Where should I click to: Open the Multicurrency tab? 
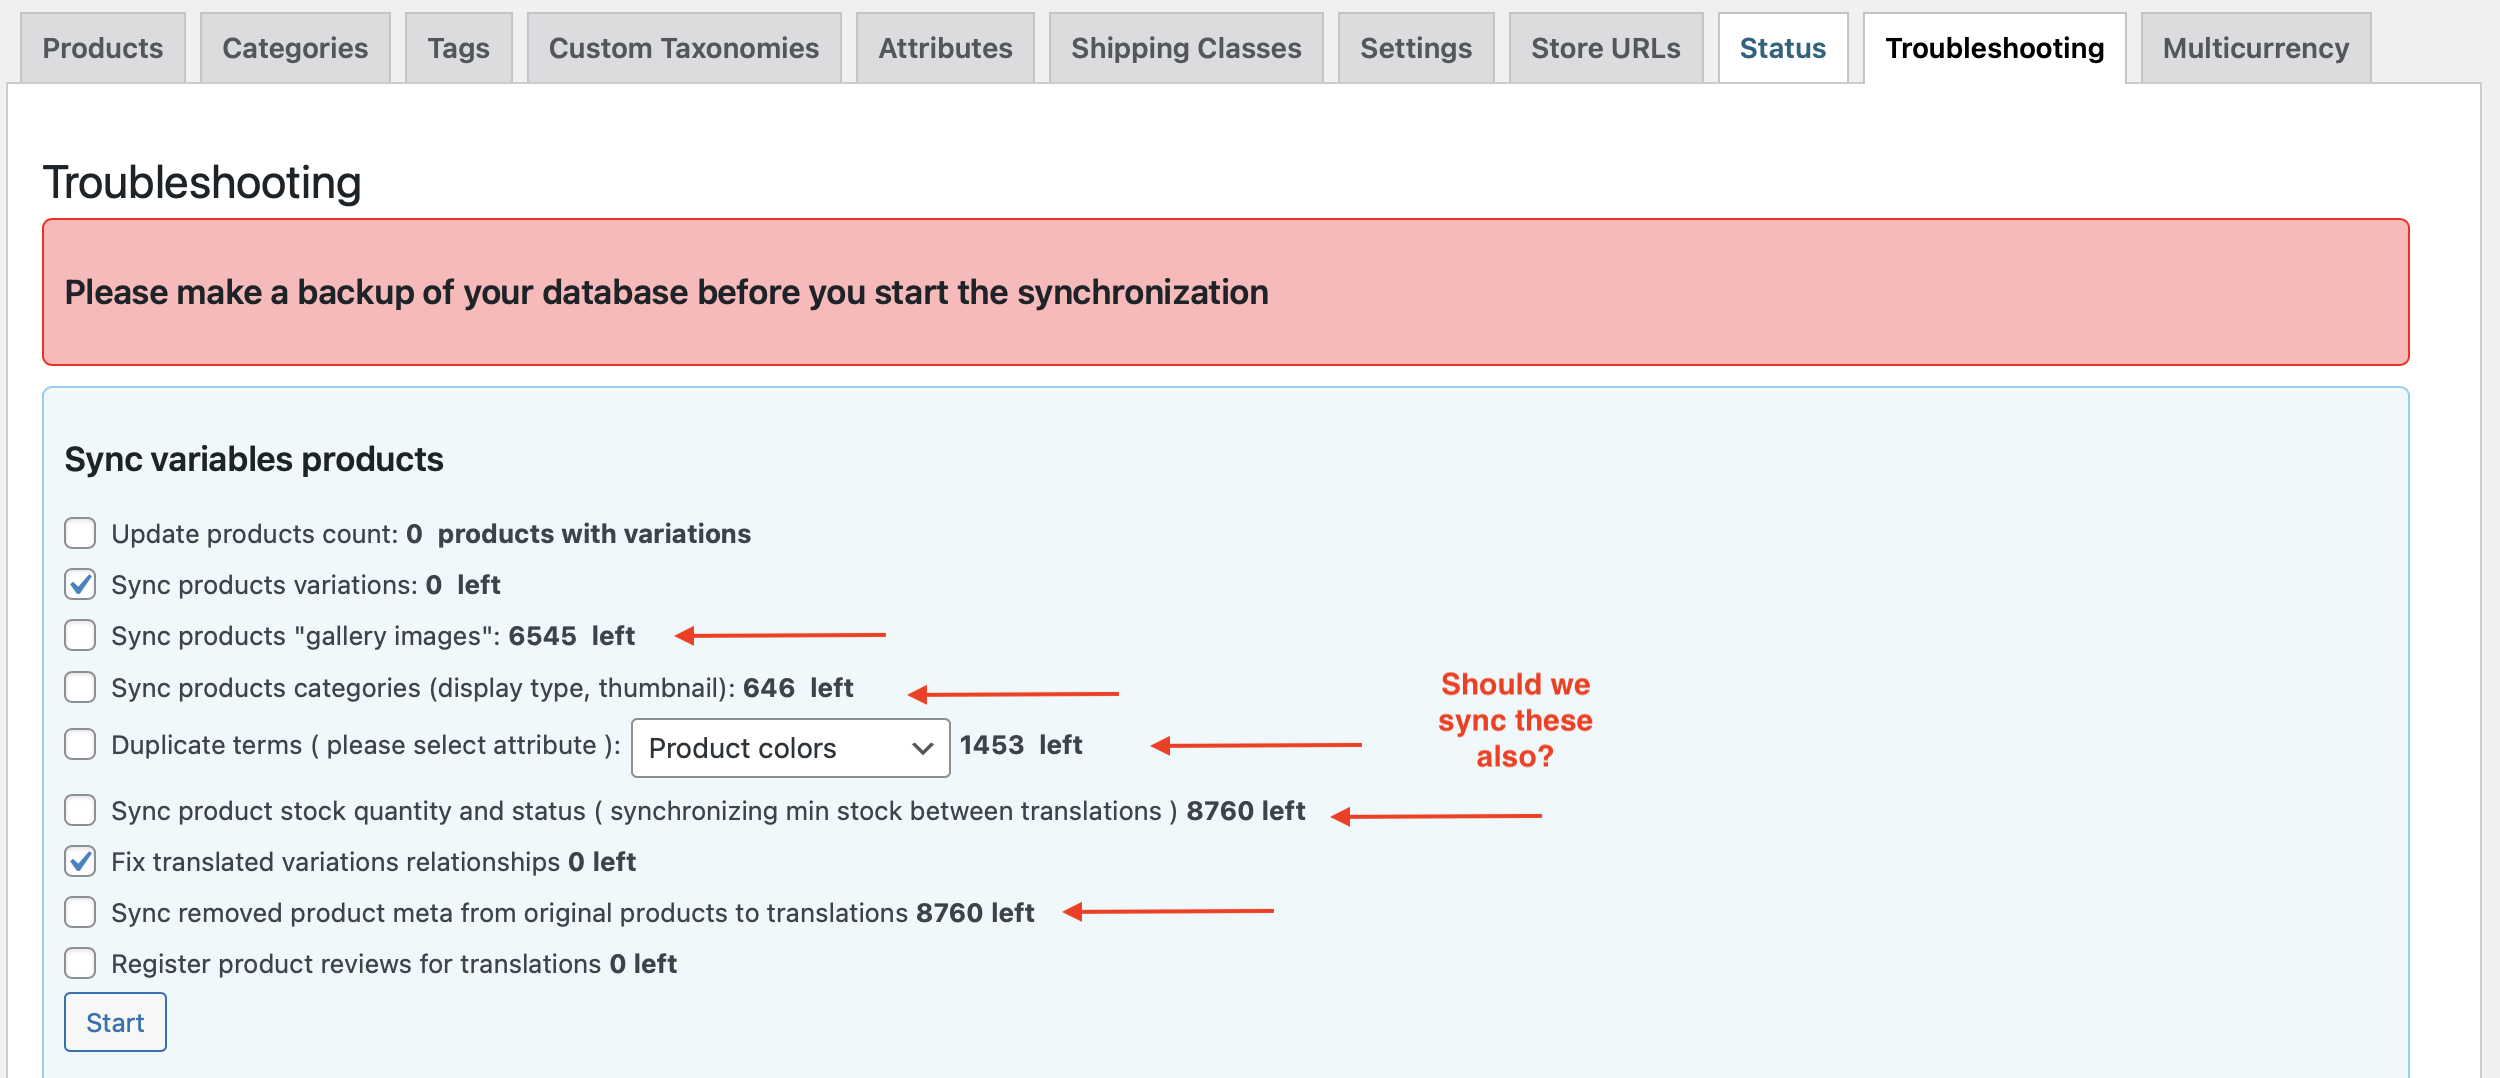tap(2256, 48)
